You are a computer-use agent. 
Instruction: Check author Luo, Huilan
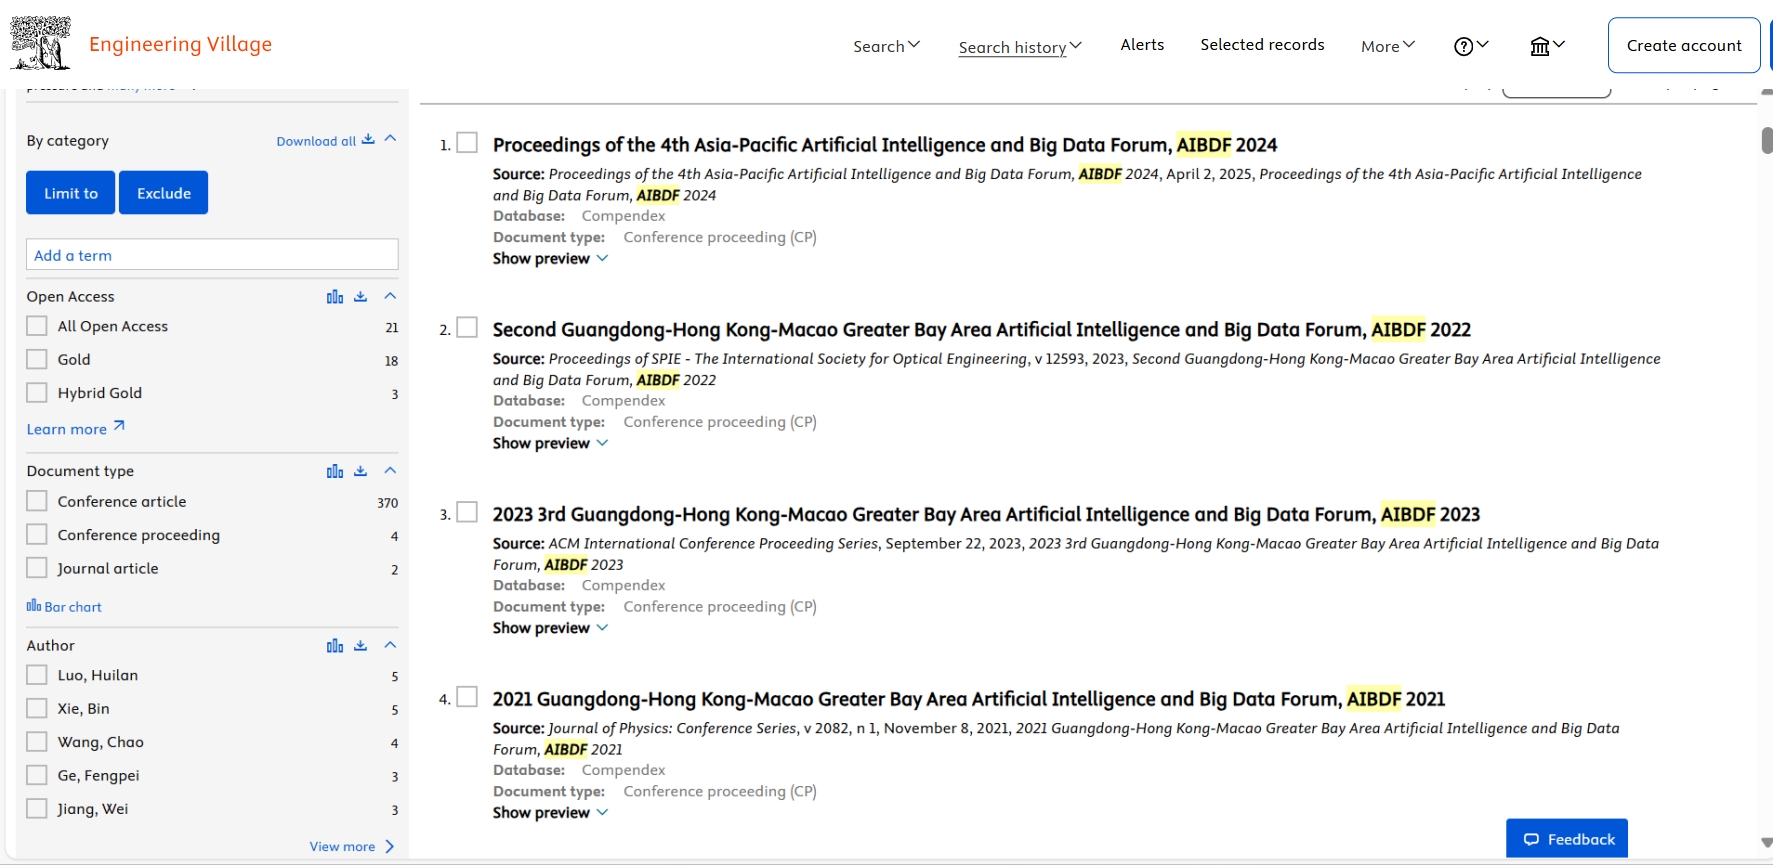37,675
